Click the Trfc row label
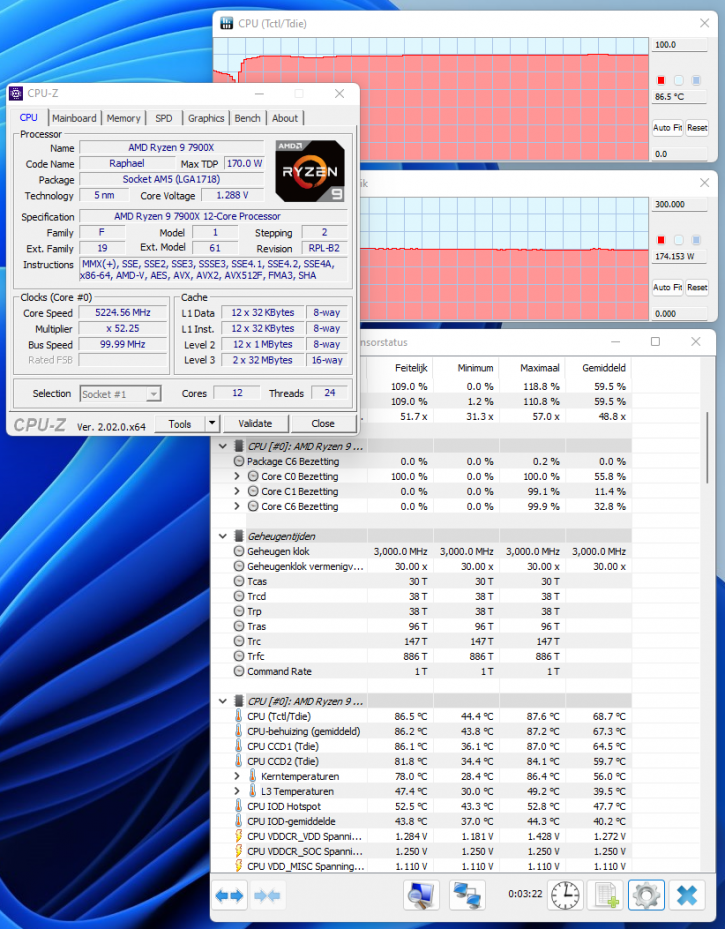This screenshot has height=929, width=725. tap(256, 656)
